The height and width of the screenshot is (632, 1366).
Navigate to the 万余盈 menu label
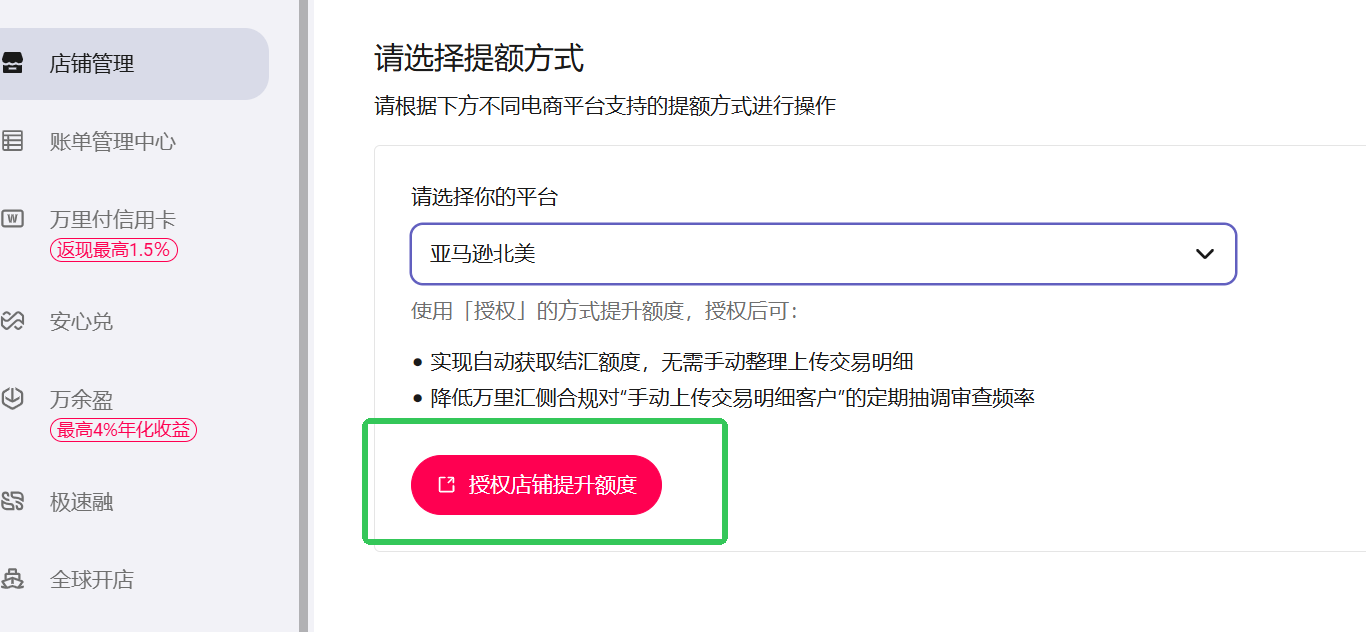(82, 400)
